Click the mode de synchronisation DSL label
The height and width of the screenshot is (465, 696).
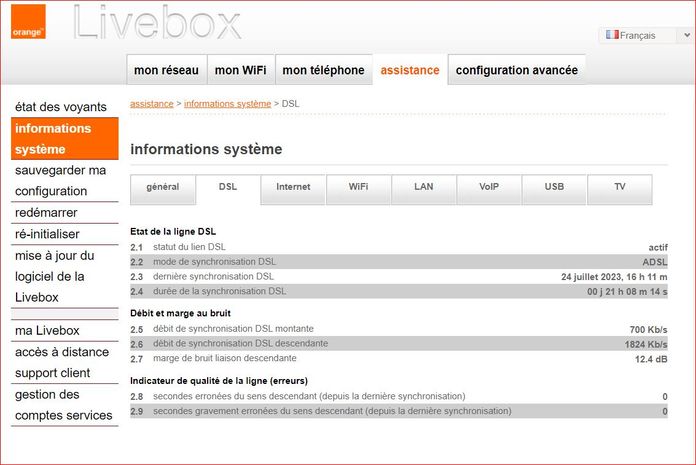click(214, 262)
